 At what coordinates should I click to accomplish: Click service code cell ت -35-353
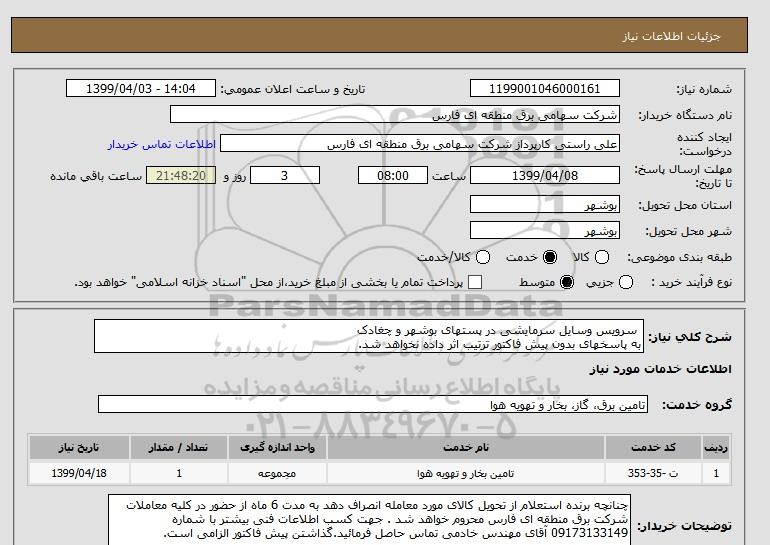click(653, 473)
